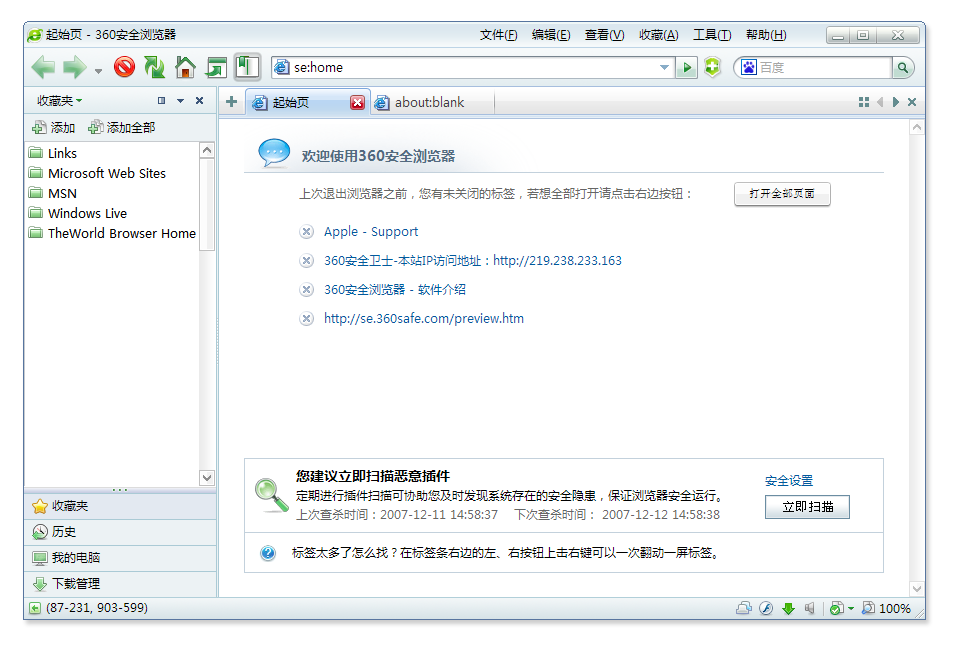960x650 pixels.
Task: Toggle the favorites sidebar panel button
Action: (x=247, y=67)
